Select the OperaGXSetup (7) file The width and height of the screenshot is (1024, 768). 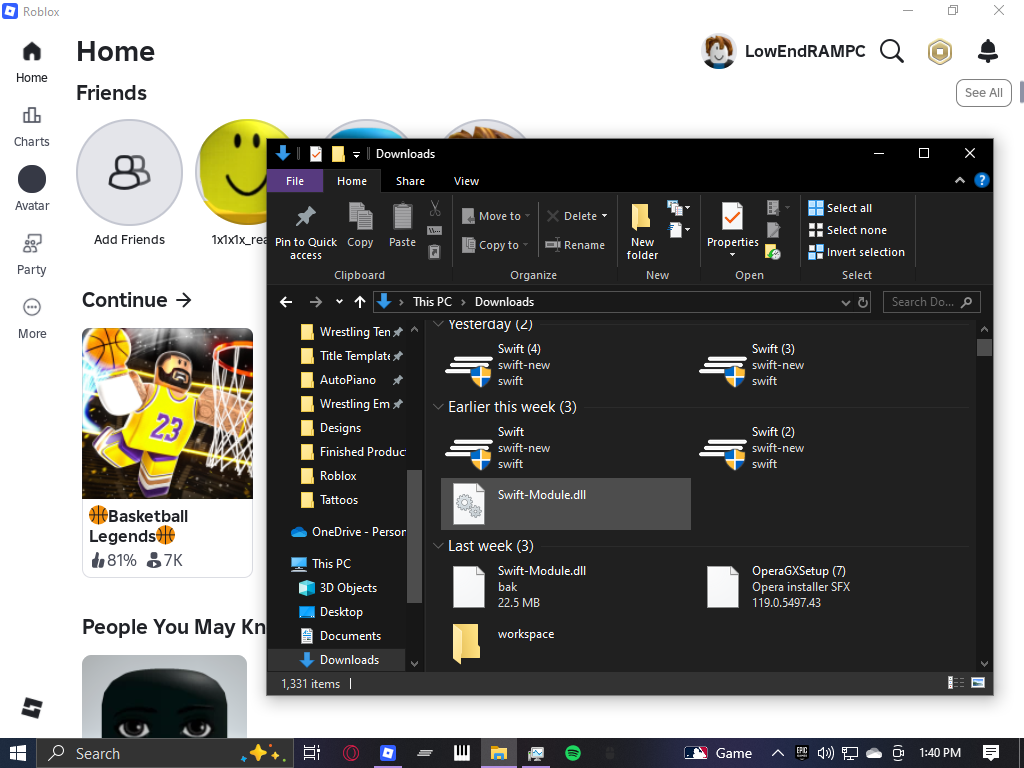click(x=820, y=586)
